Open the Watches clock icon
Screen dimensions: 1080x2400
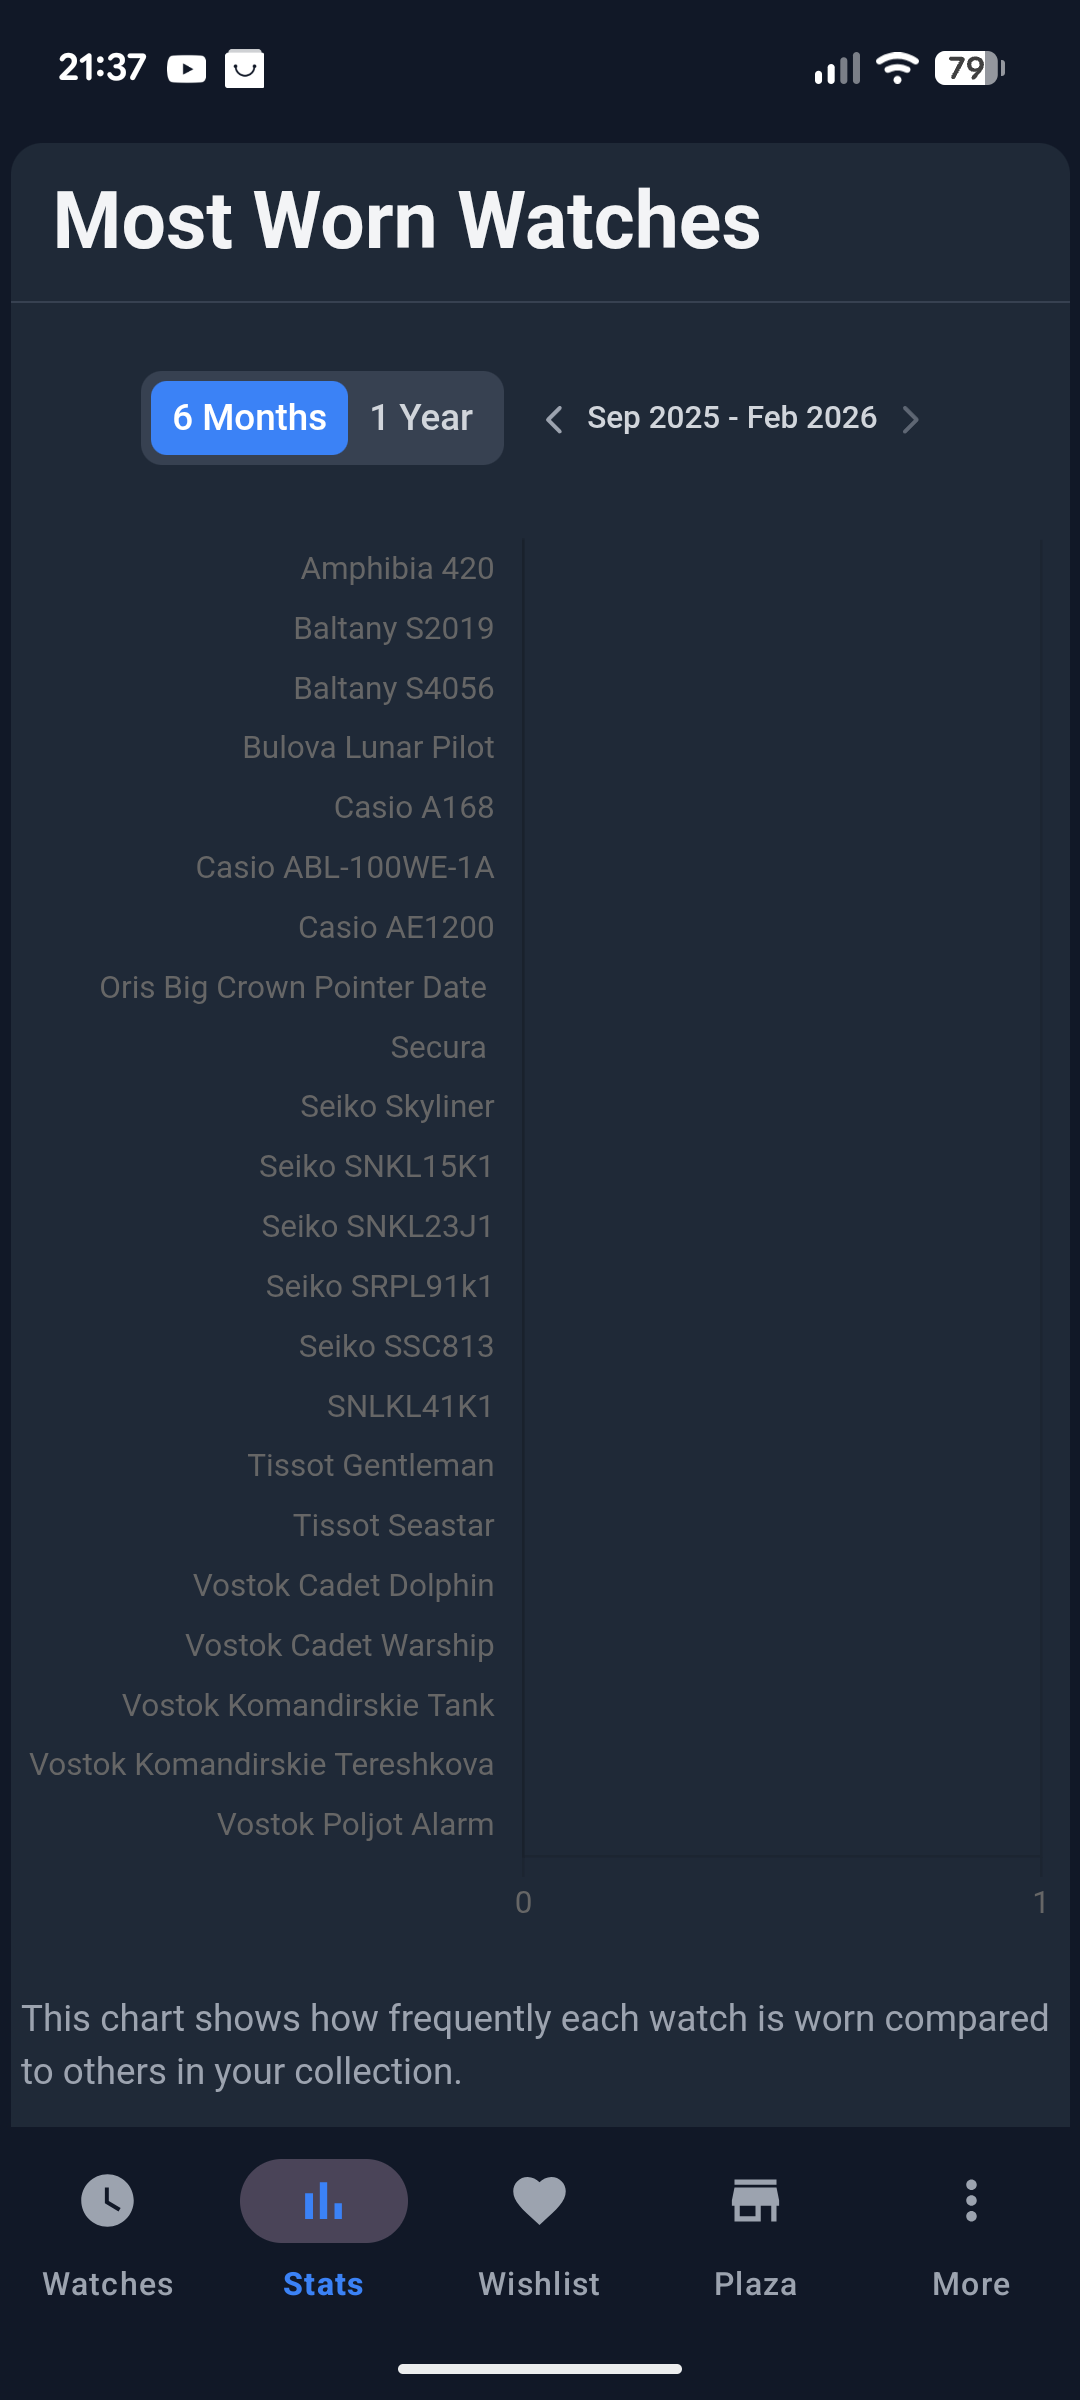point(108,2201)
